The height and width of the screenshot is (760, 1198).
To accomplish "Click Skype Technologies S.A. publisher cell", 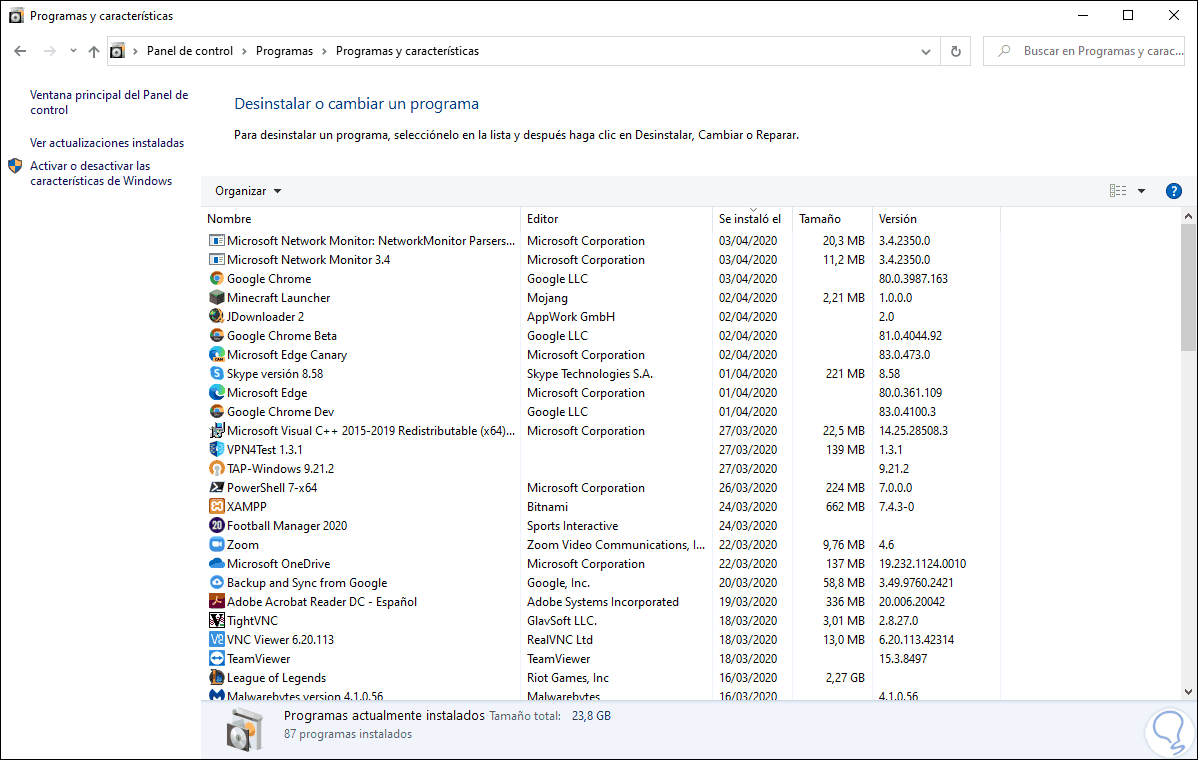I will click(590, 374).
